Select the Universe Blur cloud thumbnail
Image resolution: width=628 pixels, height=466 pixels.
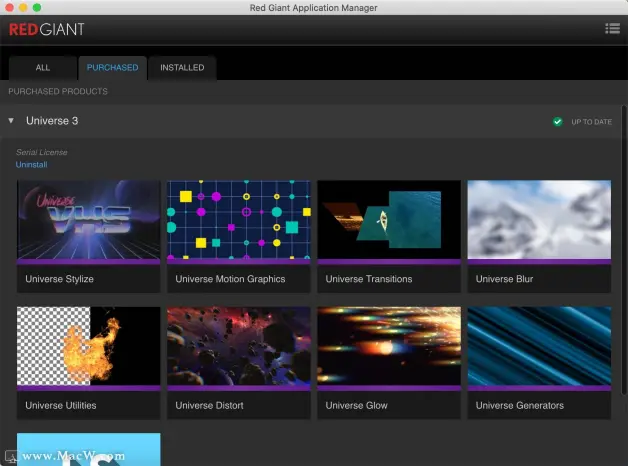pyautogui.click(x=539, y=219)
